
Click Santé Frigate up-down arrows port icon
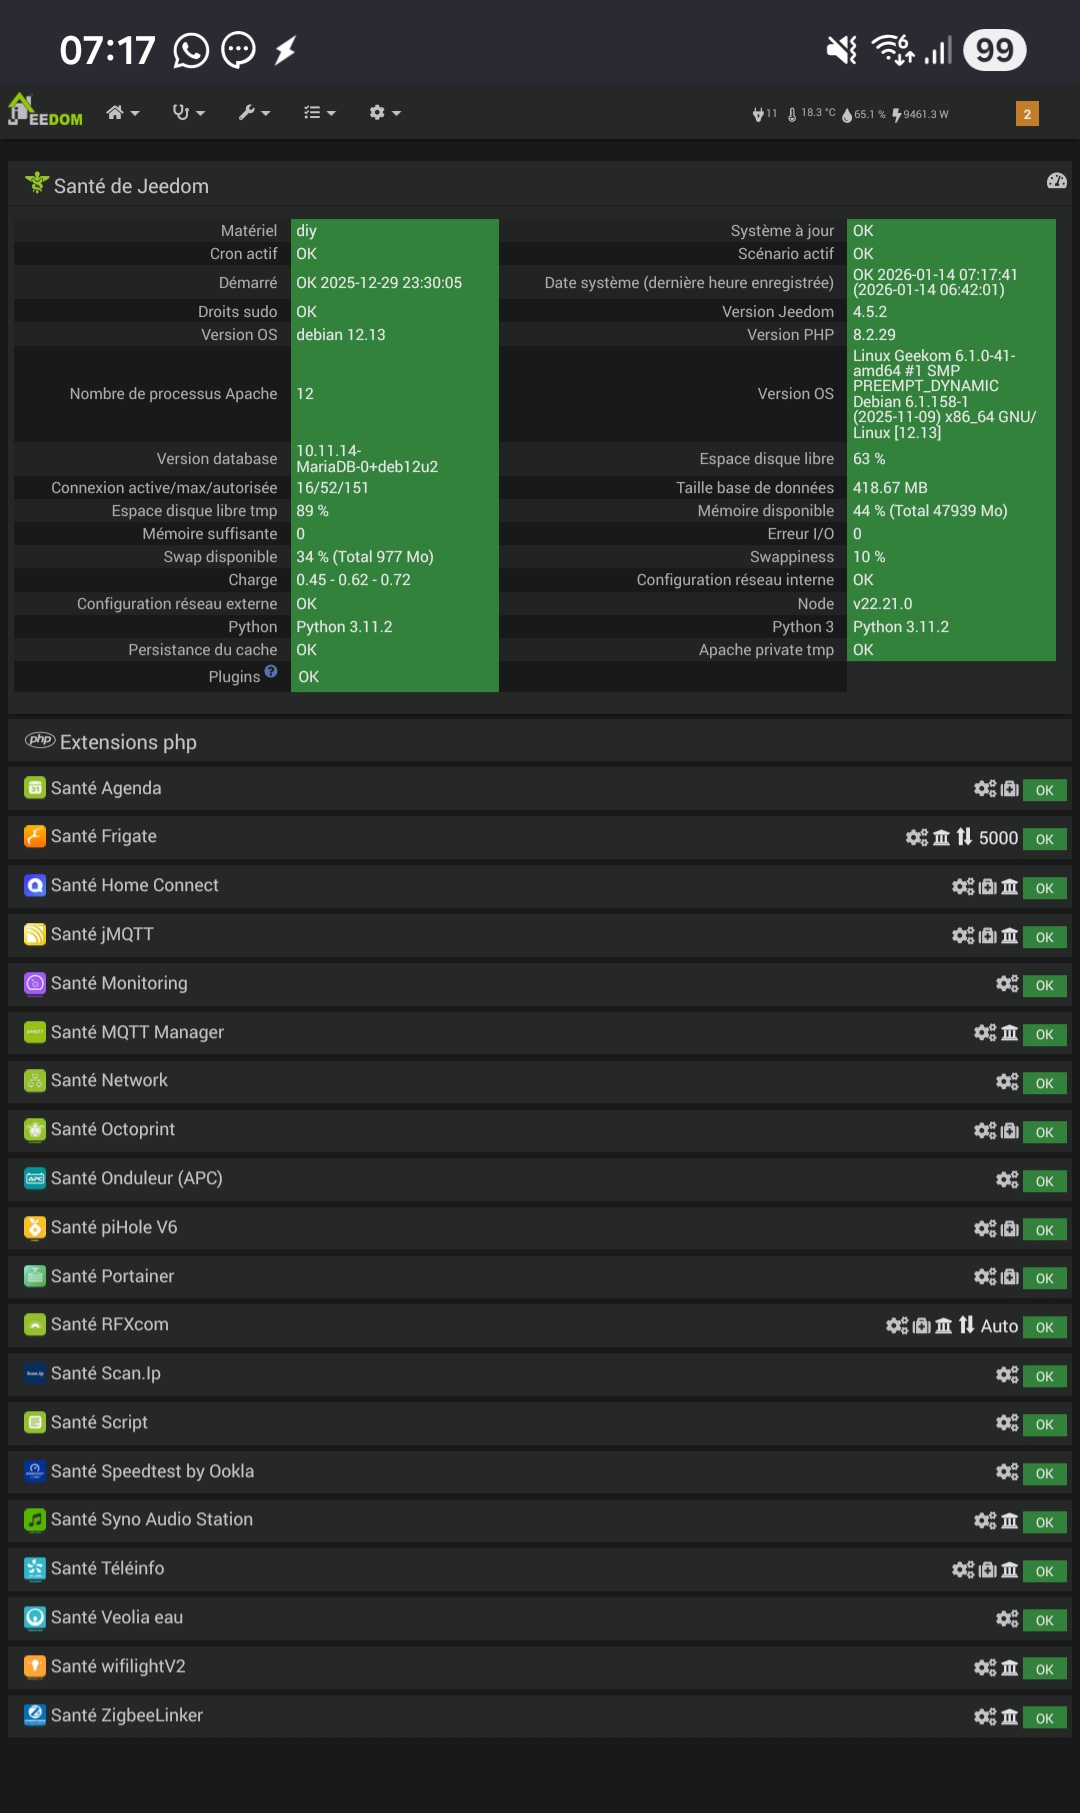click(964, 837)
